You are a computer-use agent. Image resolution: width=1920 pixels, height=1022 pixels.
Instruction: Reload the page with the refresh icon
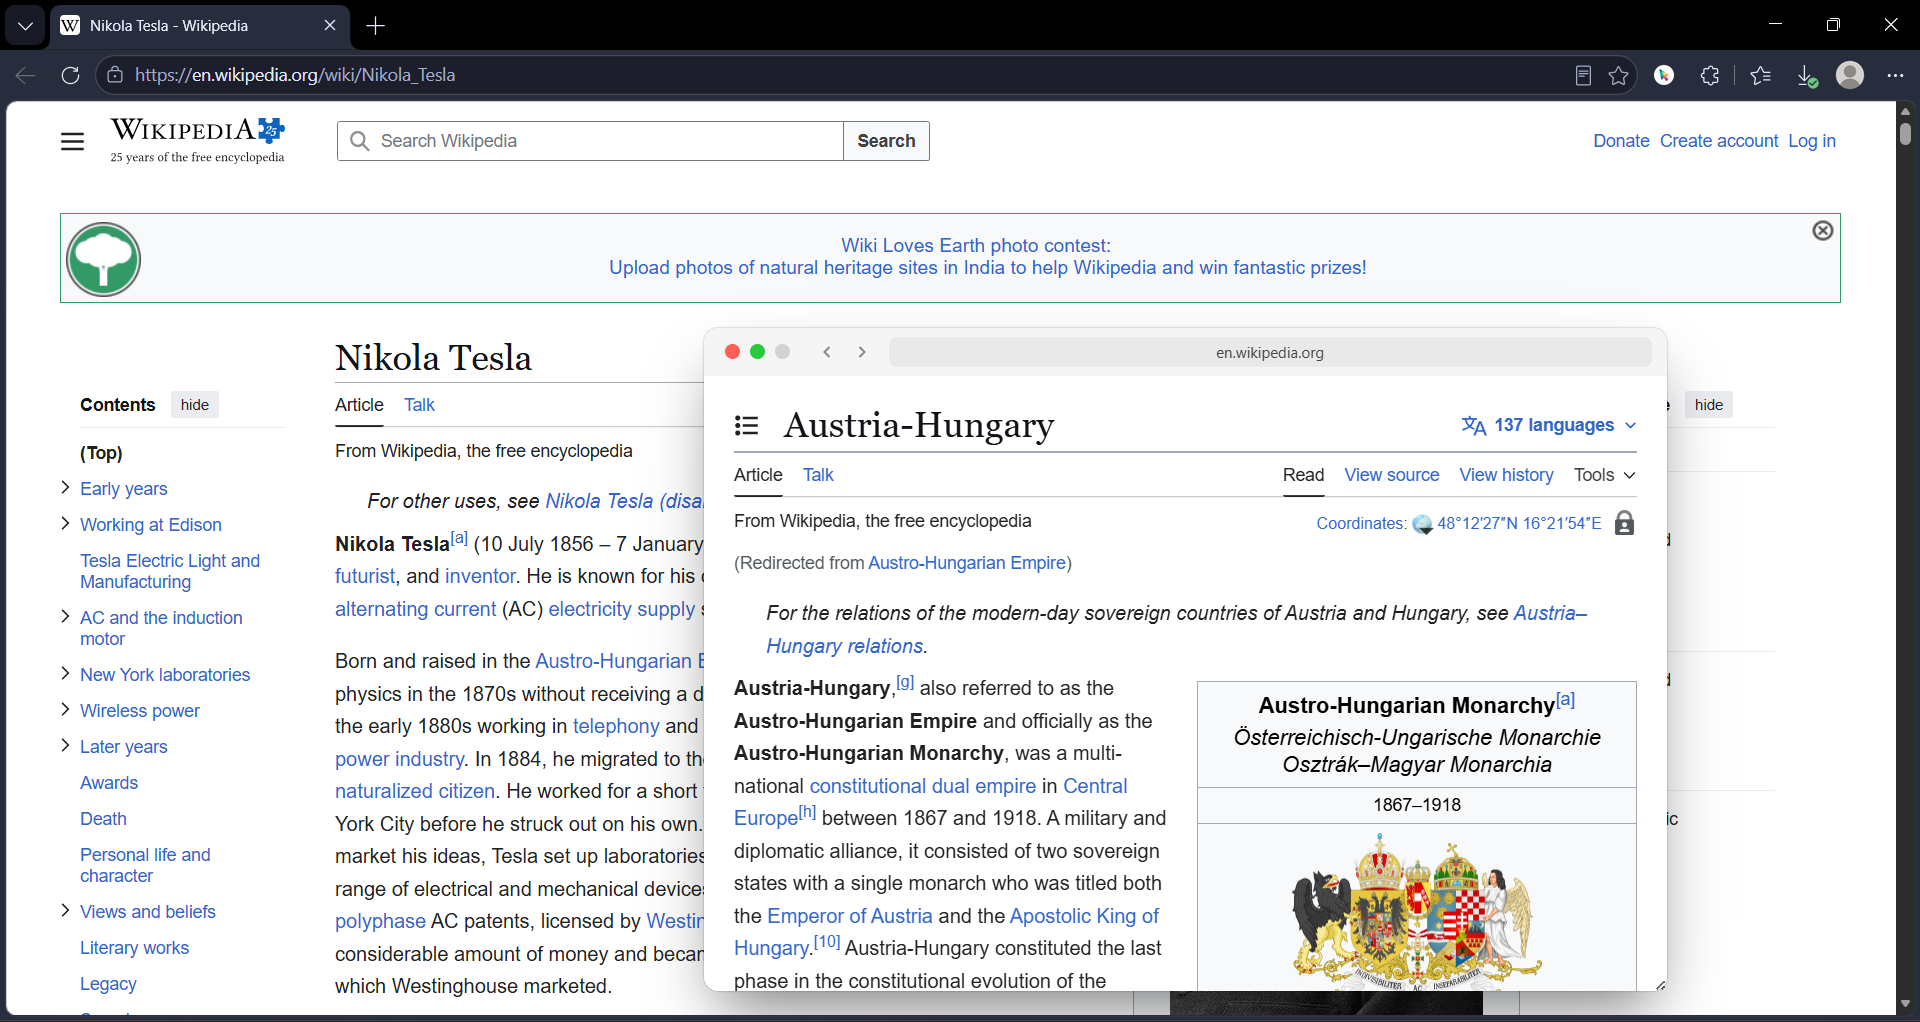pos(70,75)
